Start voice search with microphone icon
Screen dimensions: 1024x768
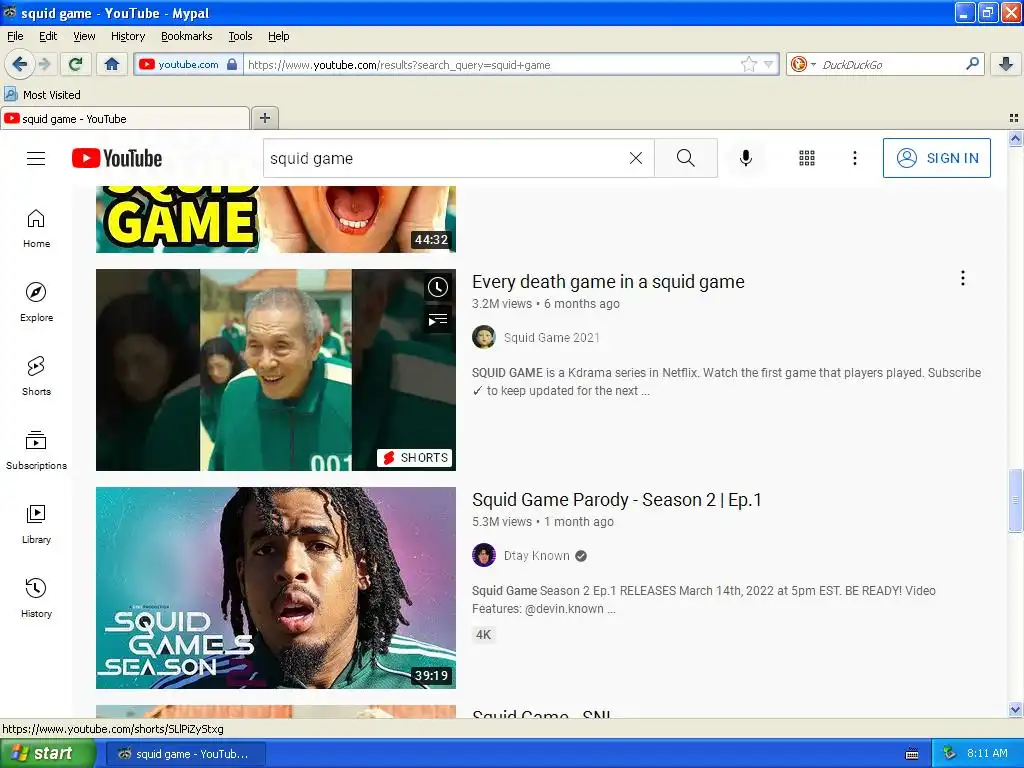click(746, 158)
